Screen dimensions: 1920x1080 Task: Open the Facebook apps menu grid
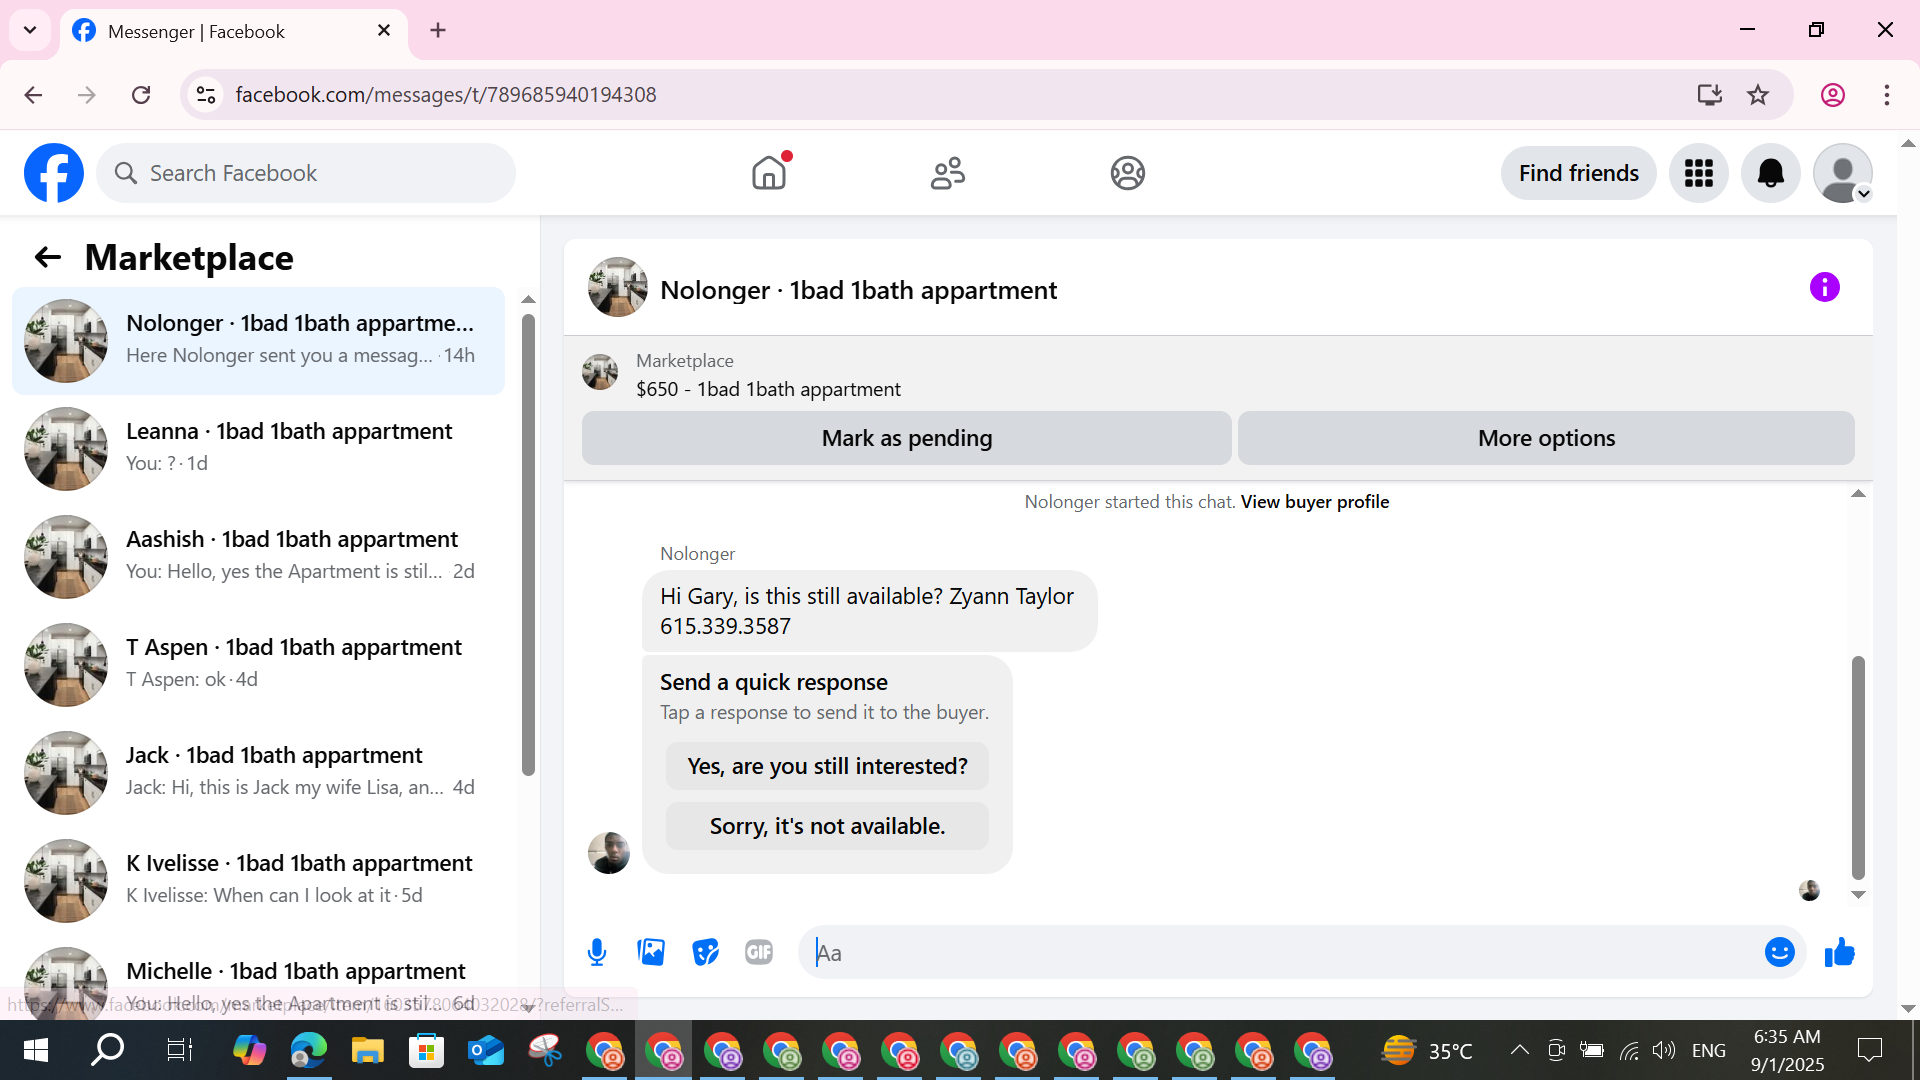1698,173
